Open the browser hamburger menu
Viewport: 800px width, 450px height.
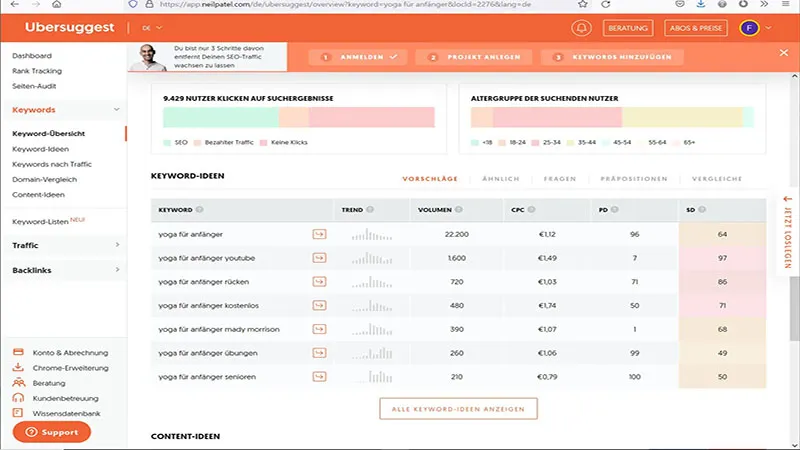tap(786, 4)
